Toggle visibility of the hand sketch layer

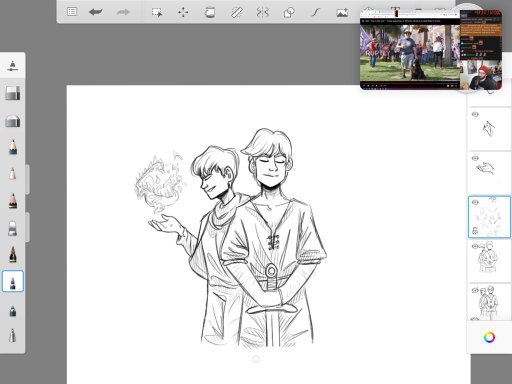(475, 158)
